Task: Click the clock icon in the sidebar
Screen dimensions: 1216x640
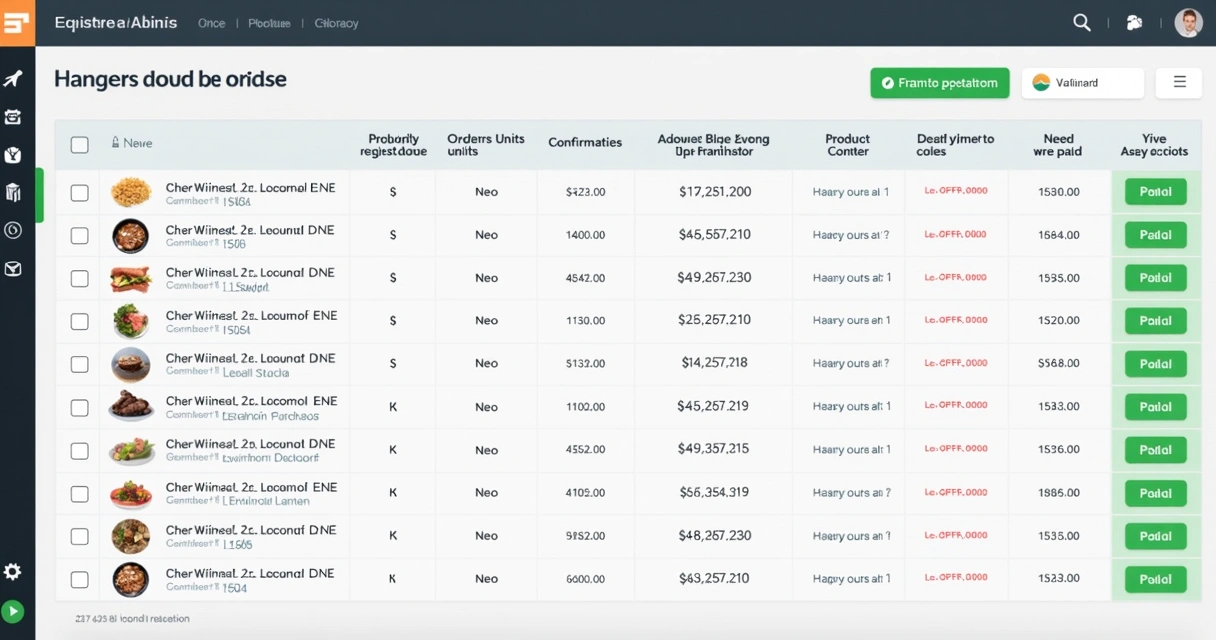Action: (13, 230)
